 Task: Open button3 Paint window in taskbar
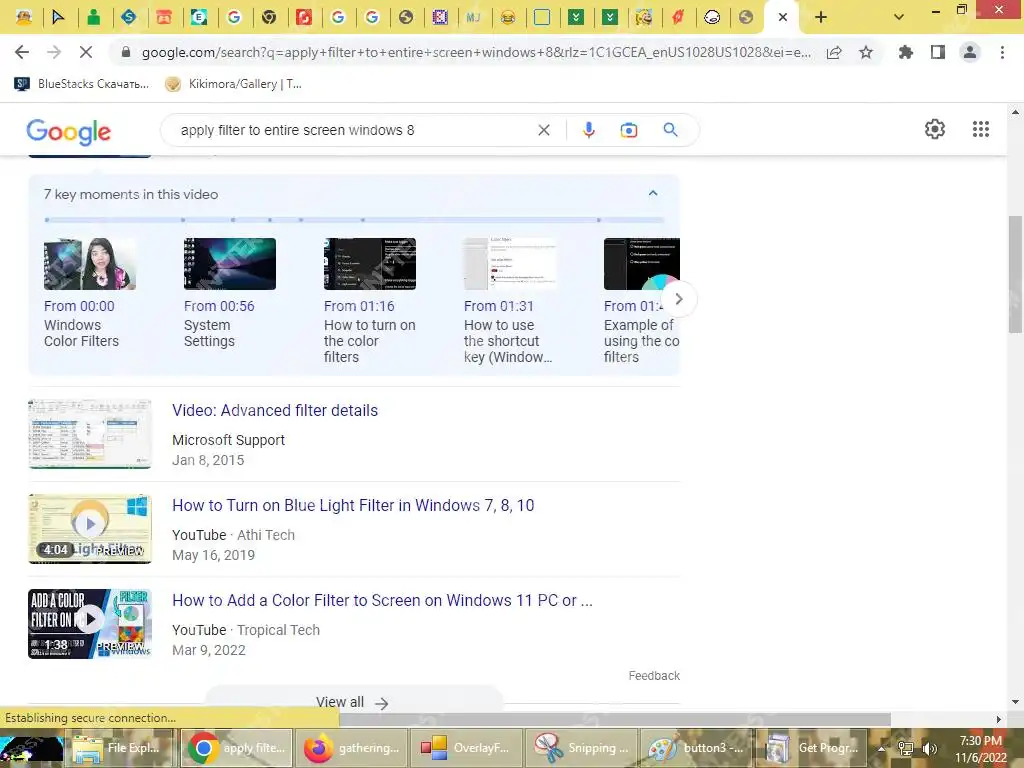click(696, 748)
